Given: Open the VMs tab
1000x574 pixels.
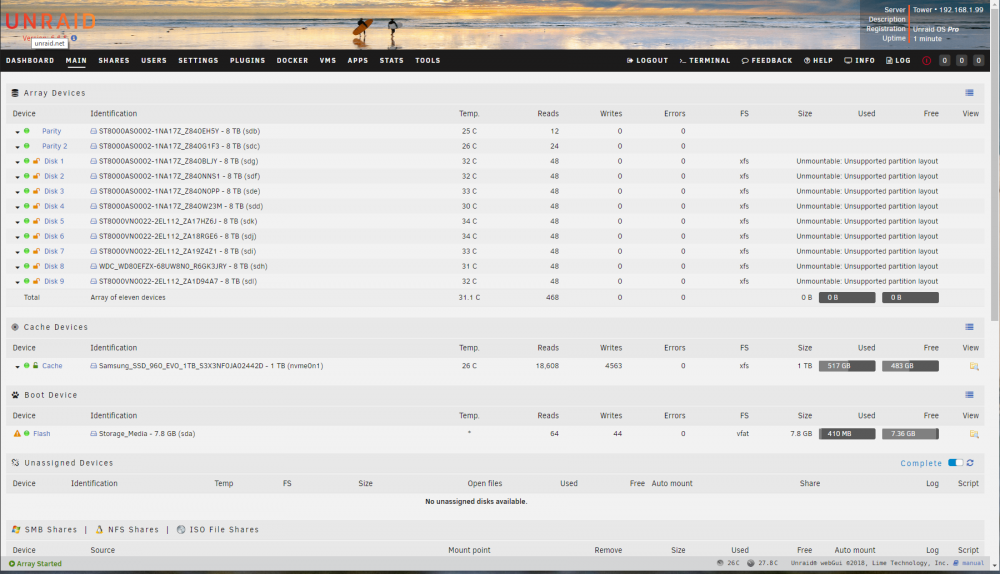Looking at the screenshot, I should 328,61.
